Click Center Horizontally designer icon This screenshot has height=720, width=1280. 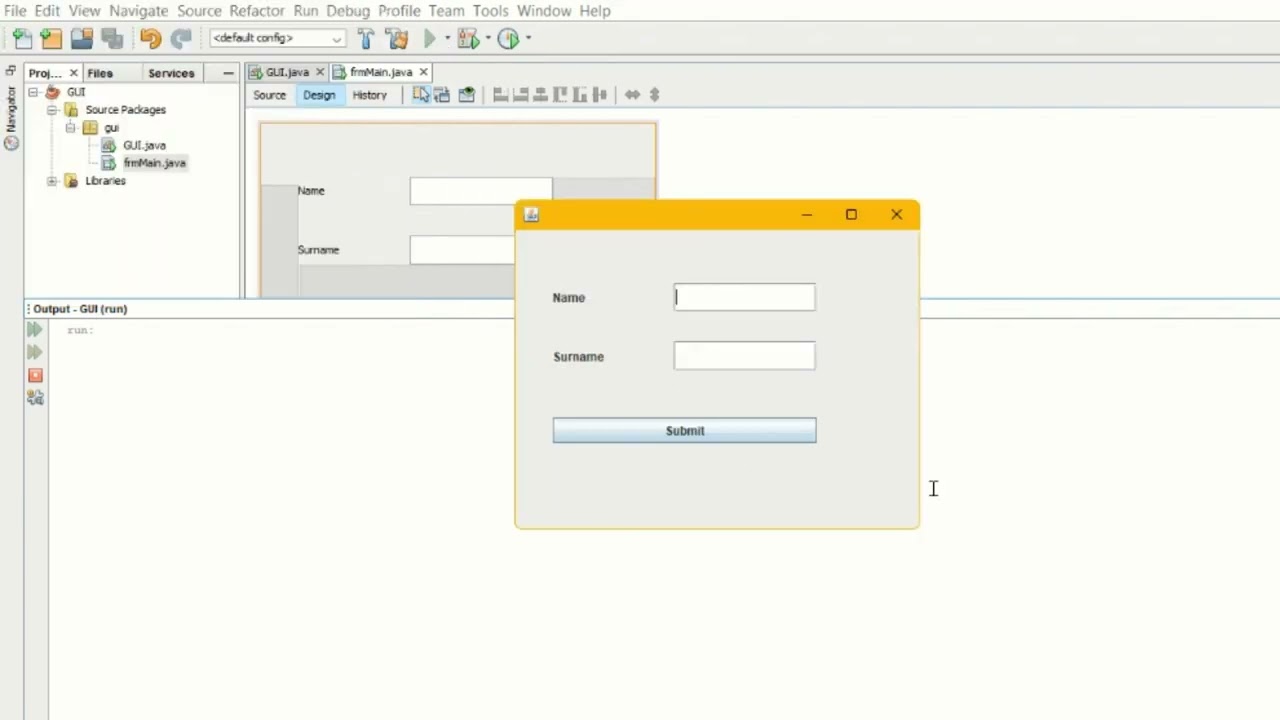point(540,94)
